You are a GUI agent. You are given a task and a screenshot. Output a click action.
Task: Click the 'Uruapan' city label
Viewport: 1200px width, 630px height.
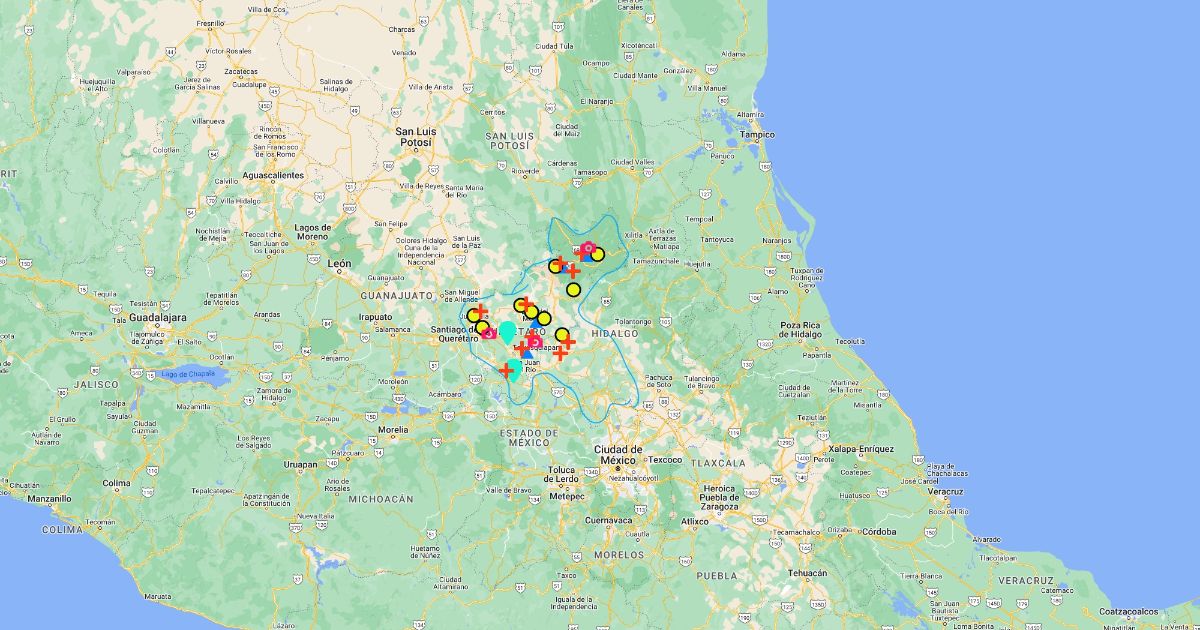pyautogui.click(x=298, y=464)
